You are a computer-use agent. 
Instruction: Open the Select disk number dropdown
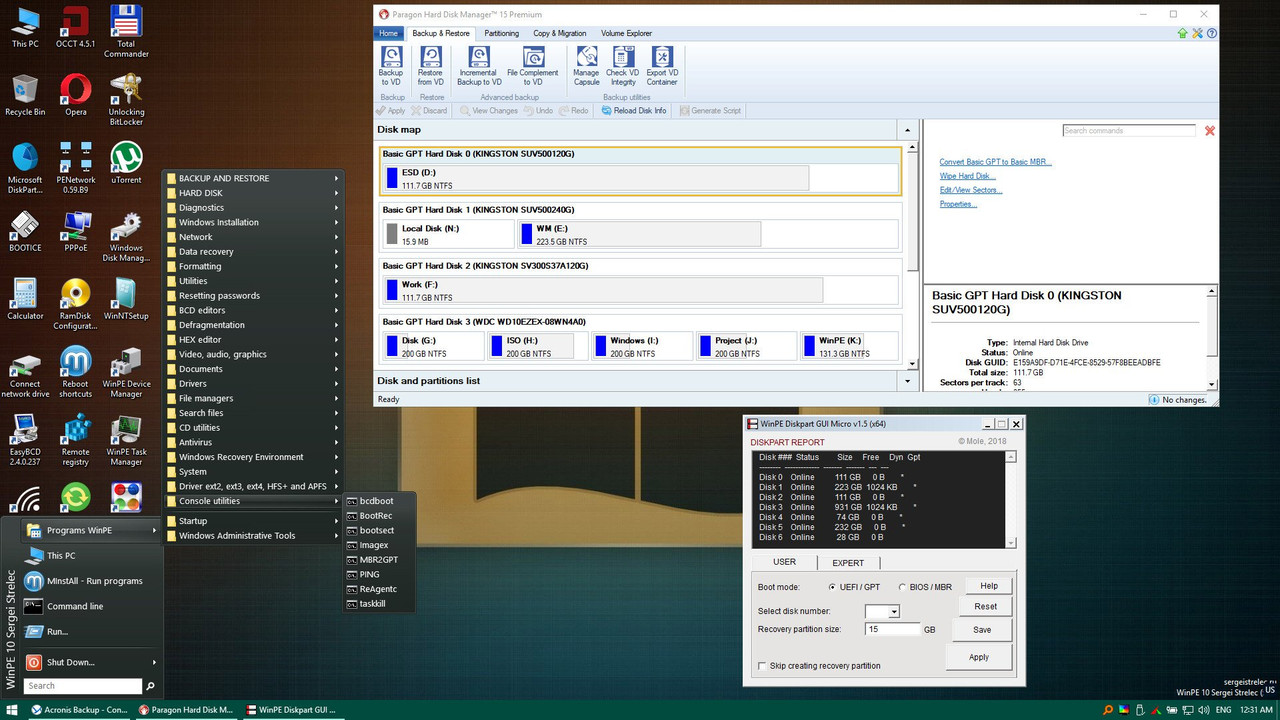pos(893,611)
